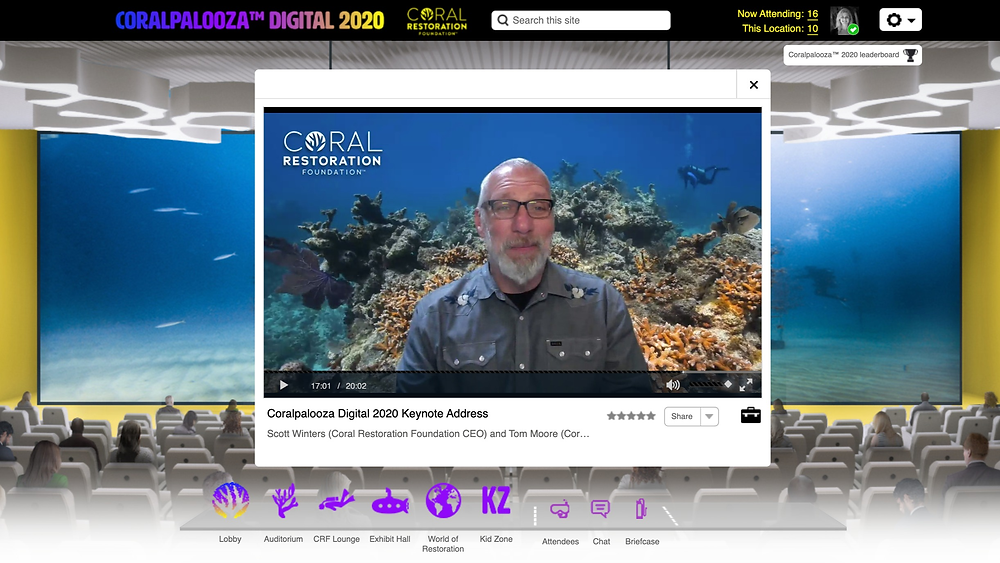Play the keynote video
Viewport: 1000px width, 563px height.
coord(284,385)
